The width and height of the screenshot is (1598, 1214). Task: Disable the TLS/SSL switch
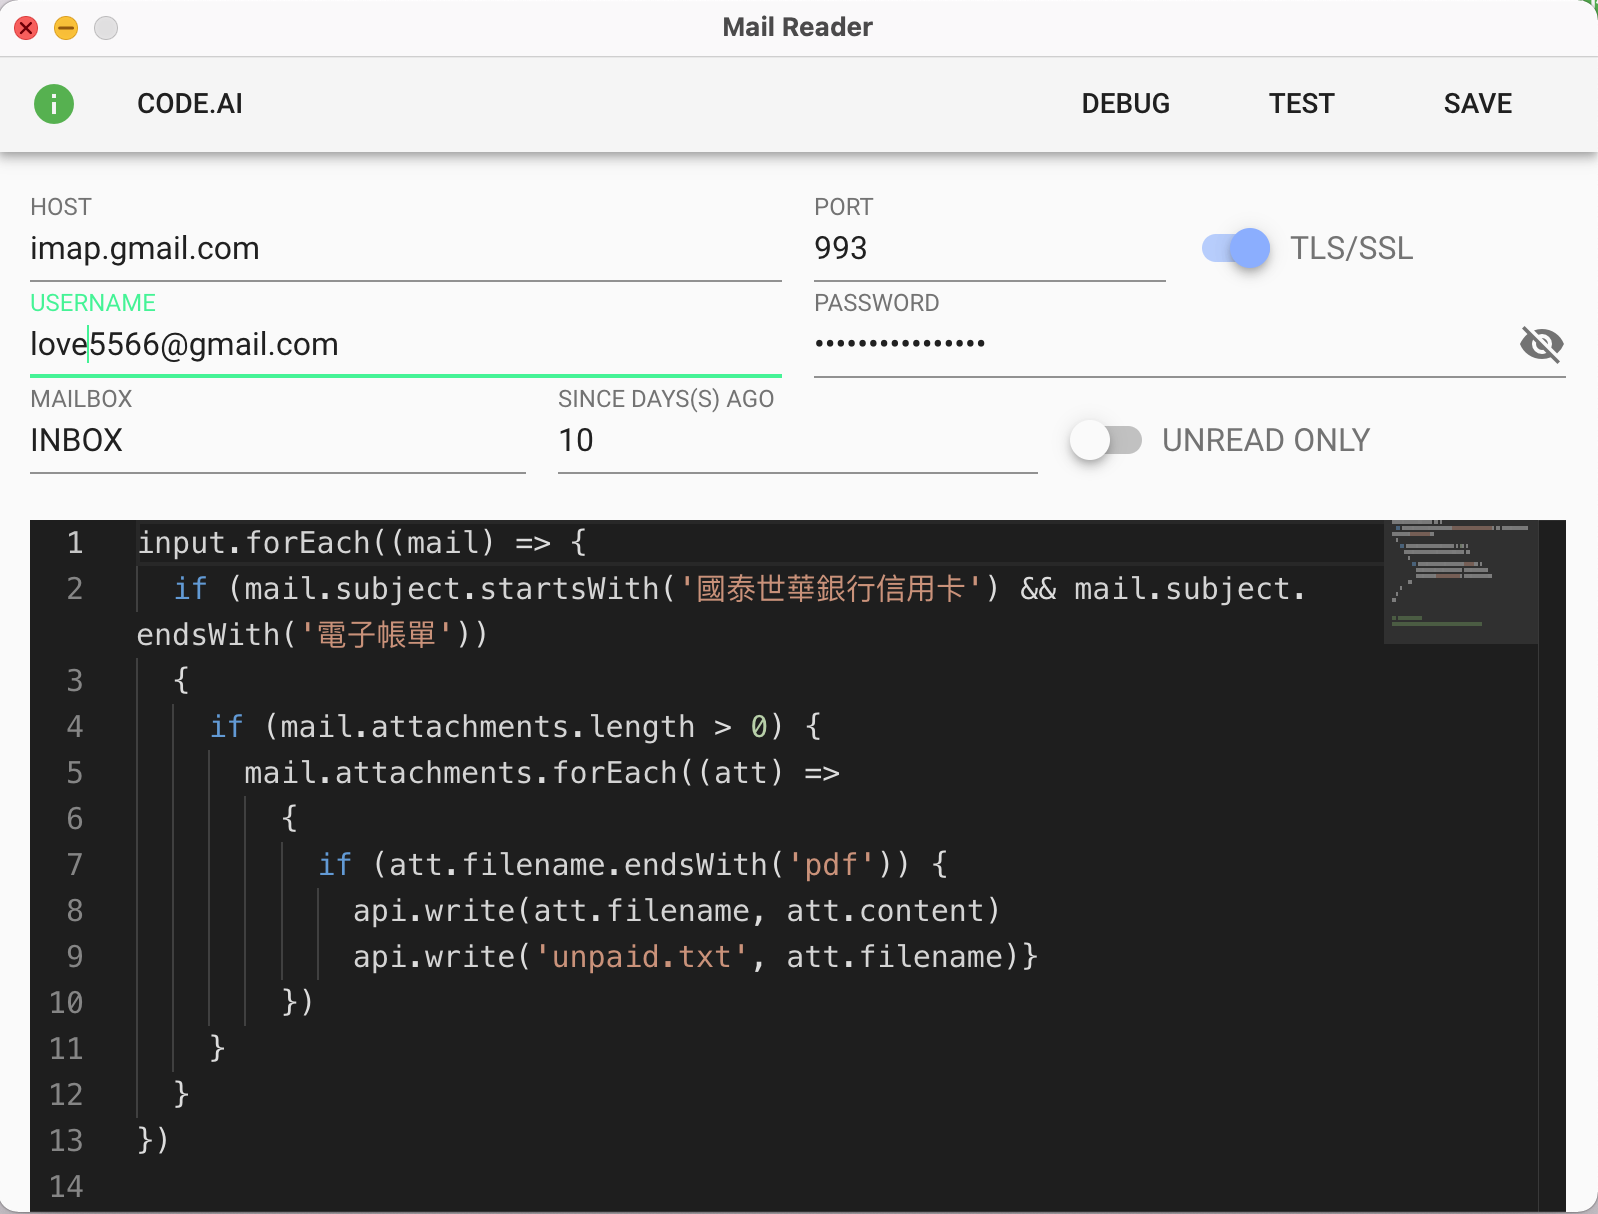point(1236,248)
